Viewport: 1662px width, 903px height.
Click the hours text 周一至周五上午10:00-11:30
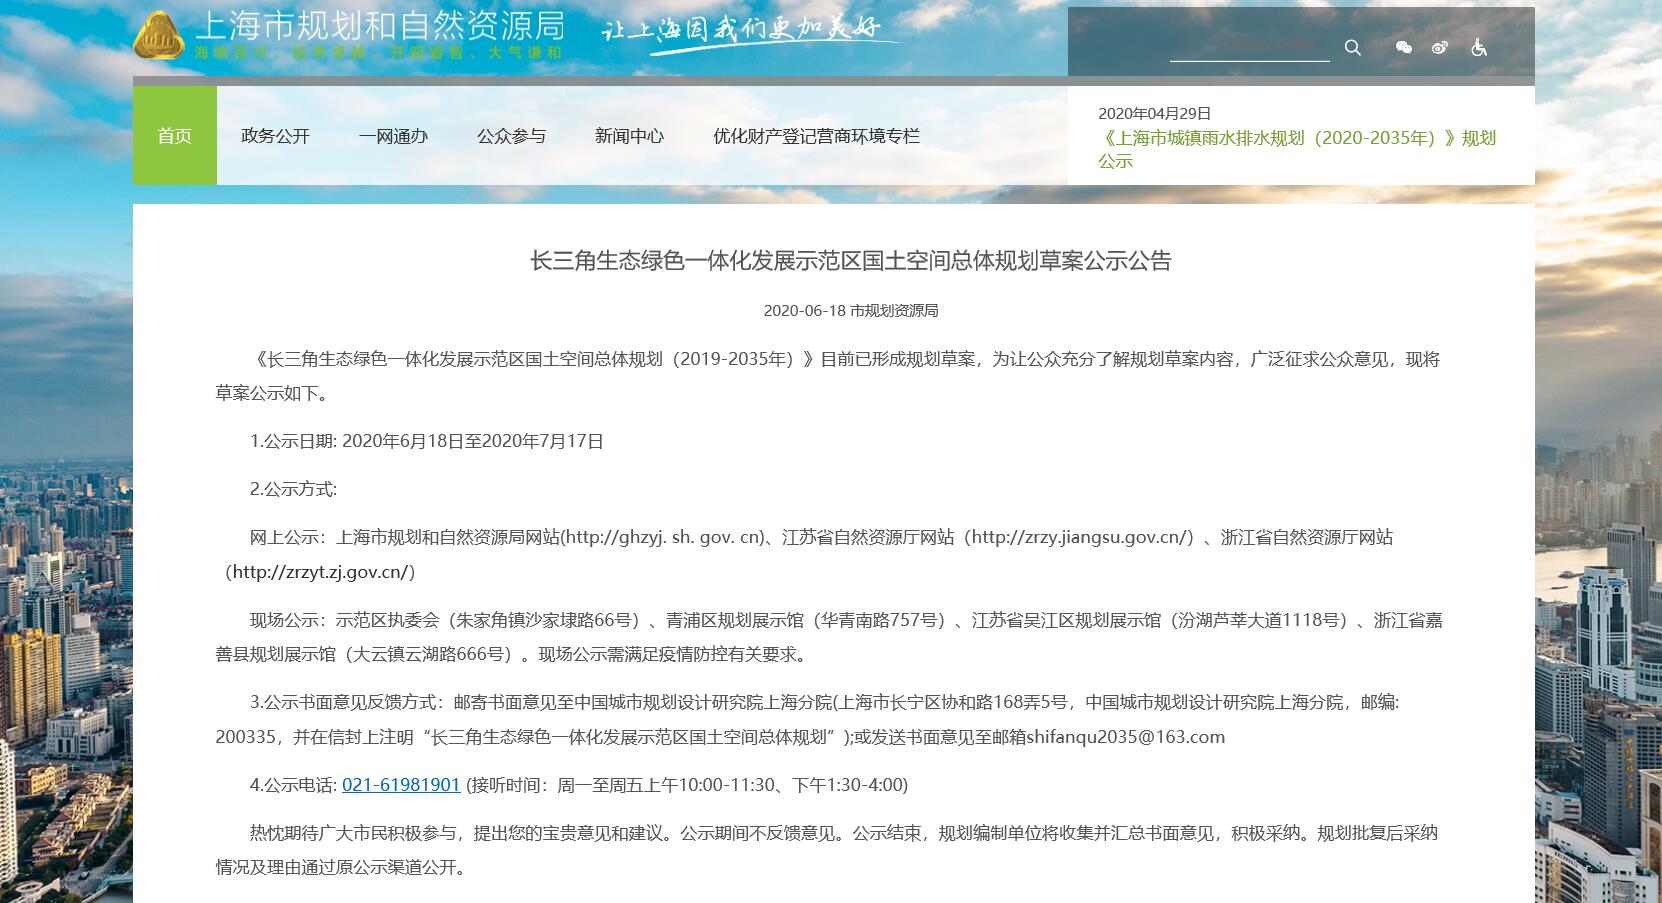coord(666,785)
